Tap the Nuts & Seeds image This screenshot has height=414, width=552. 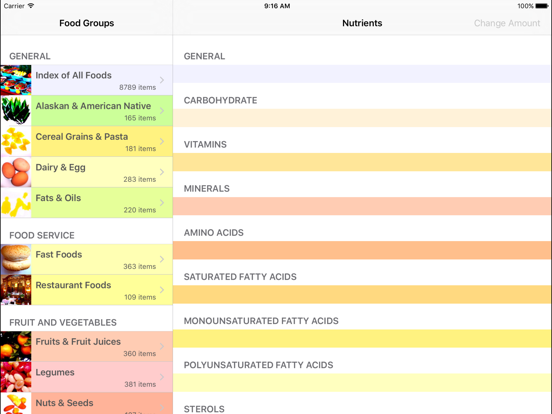pos(16,403)
